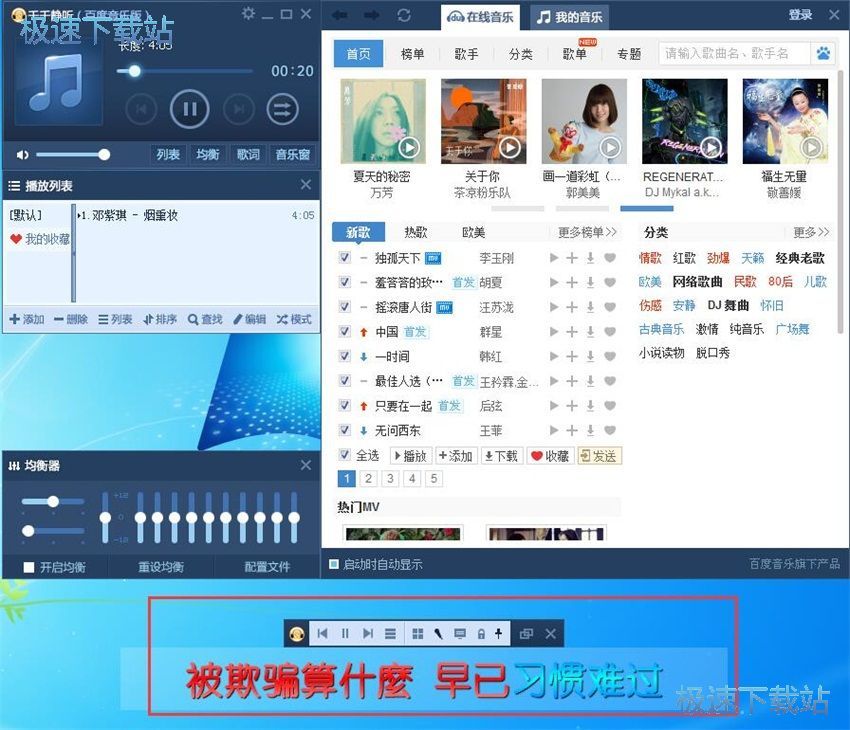This screenshot has width=850, height=730.
Task: Open the MV badge for 独孤天下
Action: point(433,259)
